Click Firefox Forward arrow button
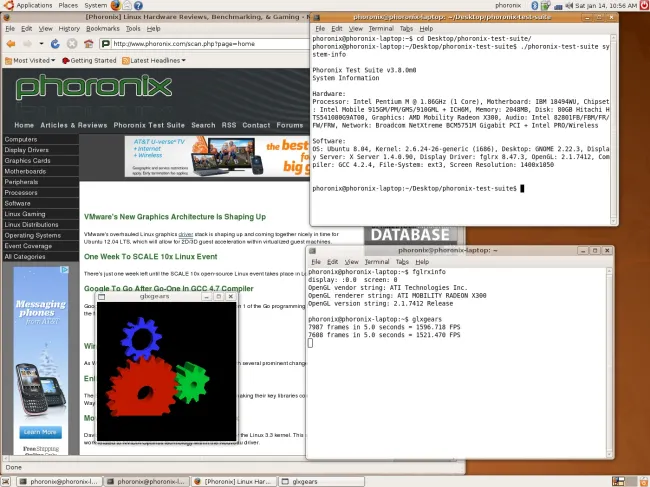This screenshot has height=487, width=650. [x=27, y=44]
